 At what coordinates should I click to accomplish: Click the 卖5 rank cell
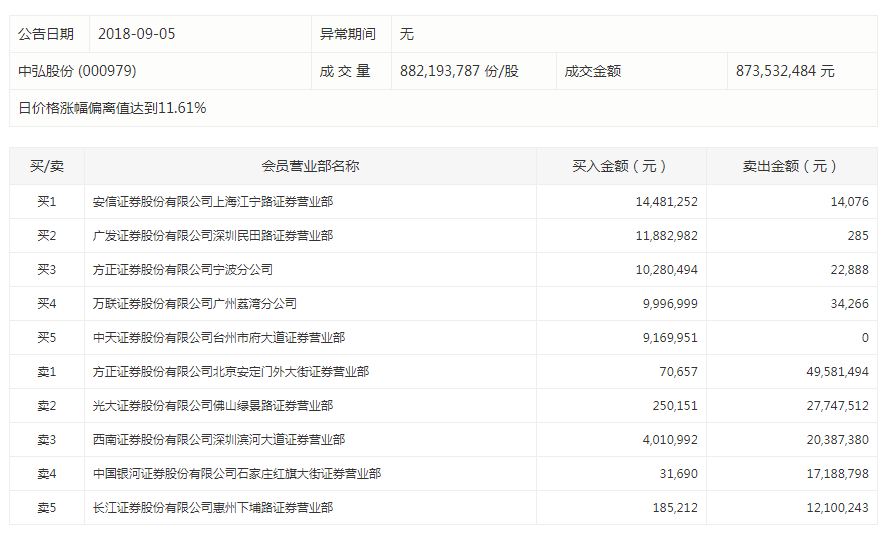[x=47, y=508]
